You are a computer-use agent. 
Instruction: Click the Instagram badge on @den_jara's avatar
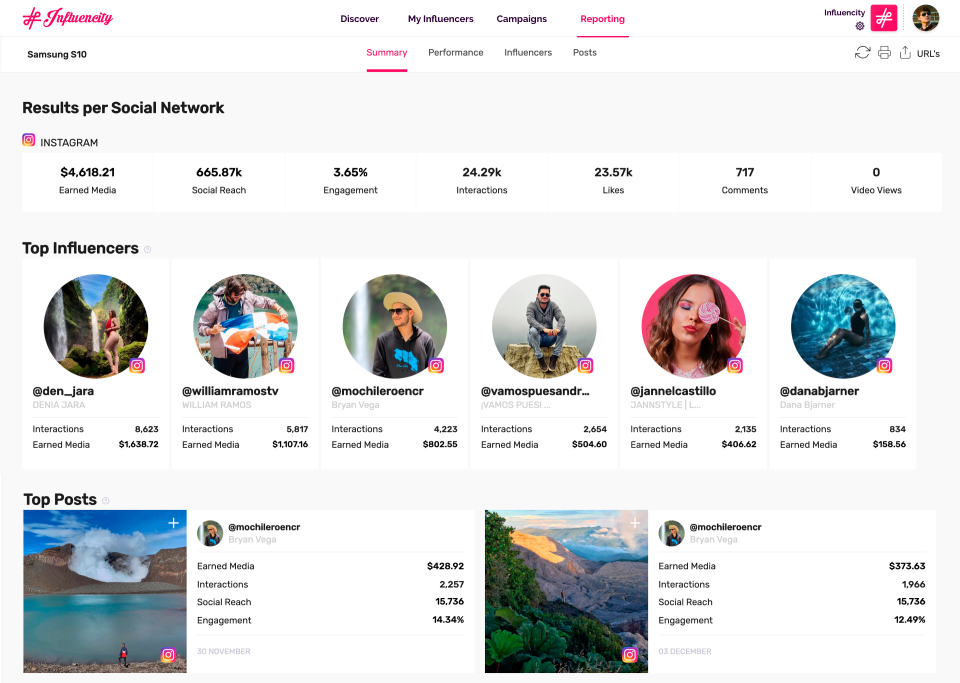point(137,365)
